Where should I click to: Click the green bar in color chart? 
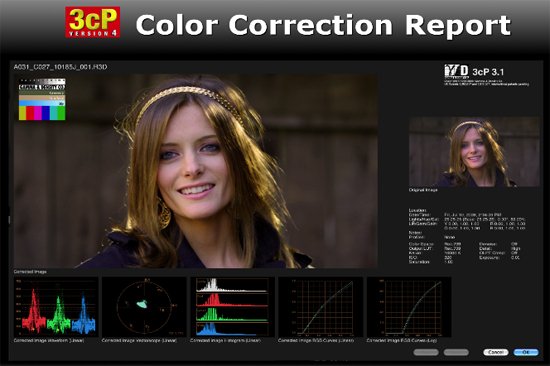(x=61, y=113)
